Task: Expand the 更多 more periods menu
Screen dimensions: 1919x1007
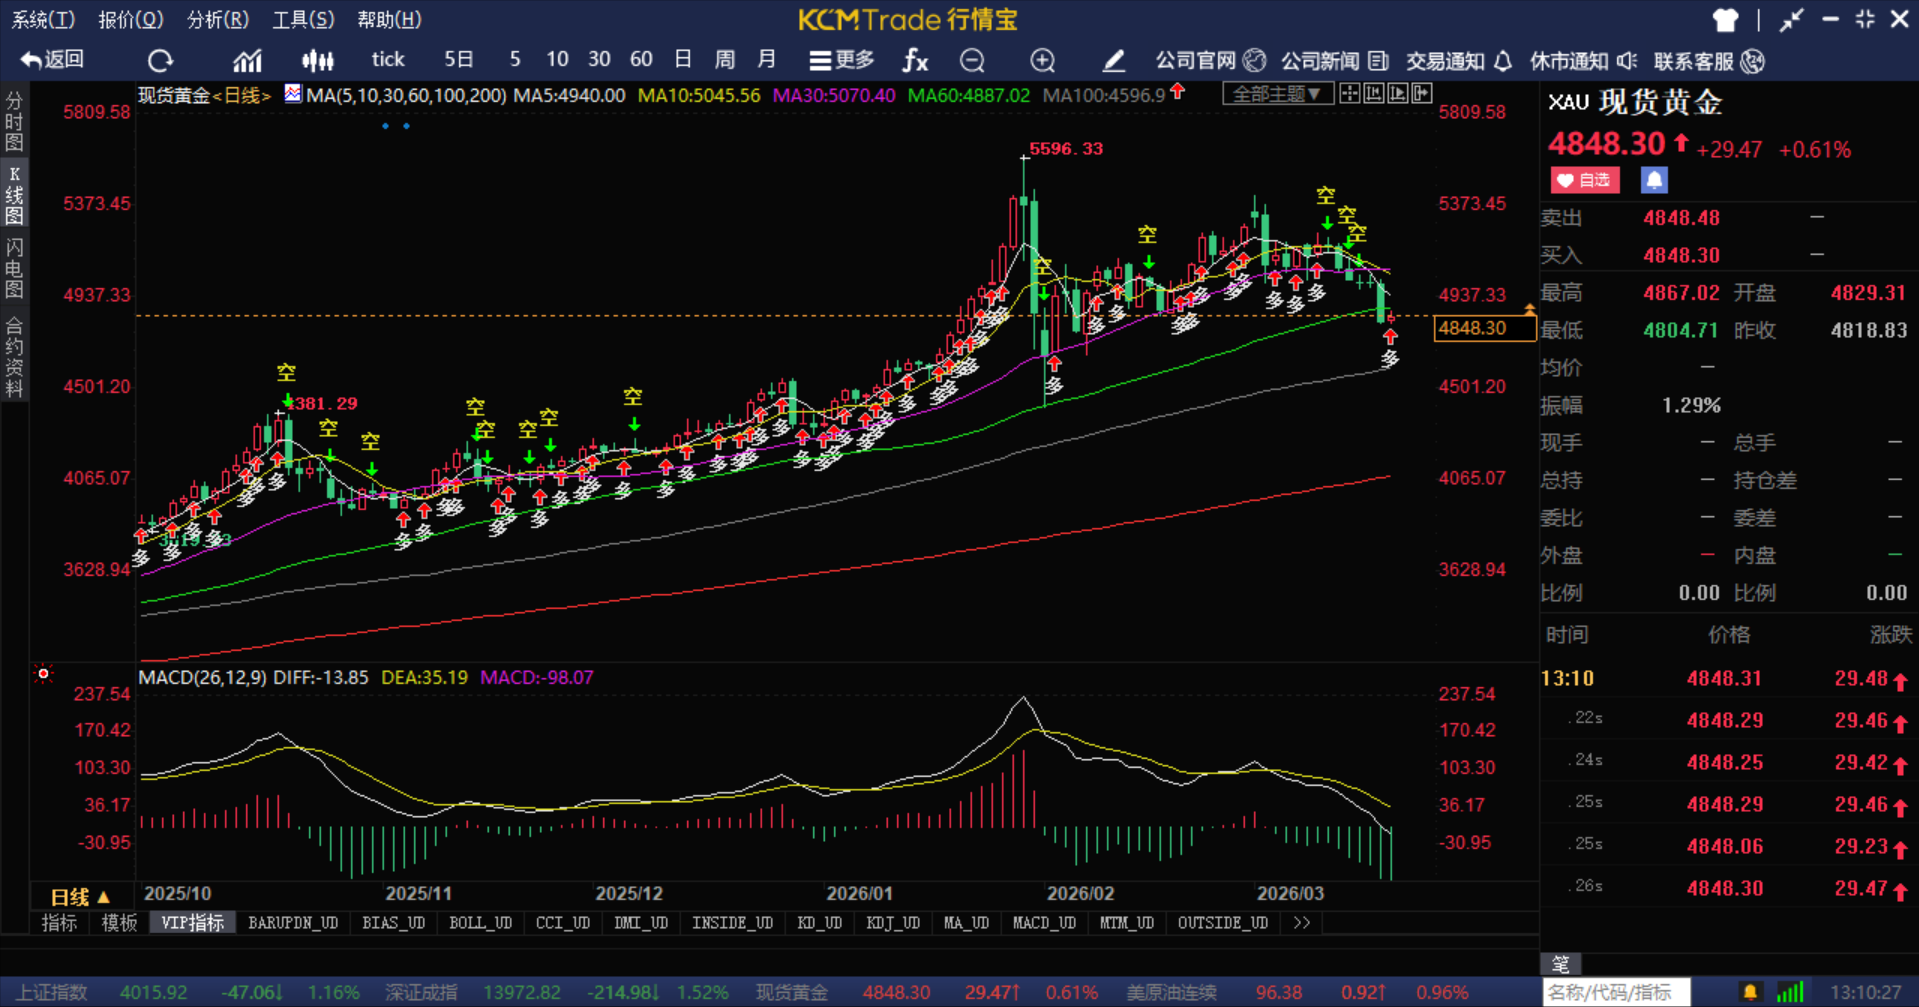Action: point(841,61)
